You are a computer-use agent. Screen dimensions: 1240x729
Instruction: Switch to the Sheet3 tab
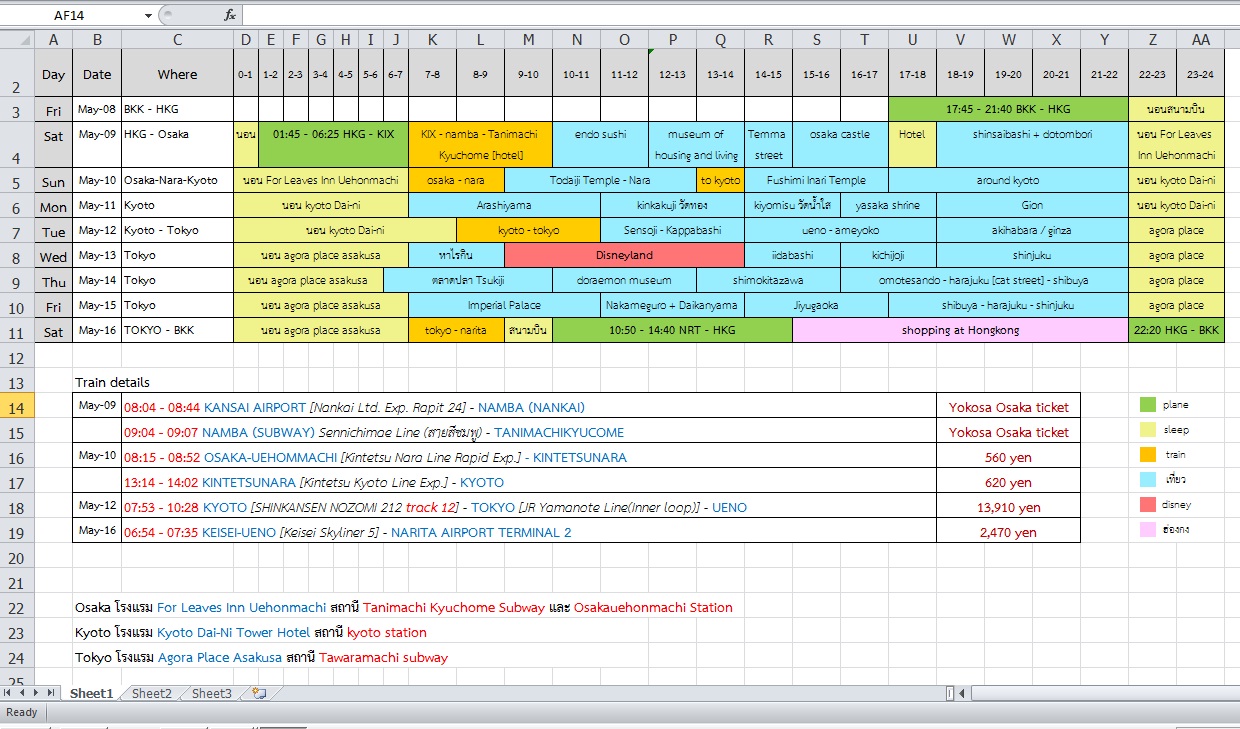pos(212,693)
